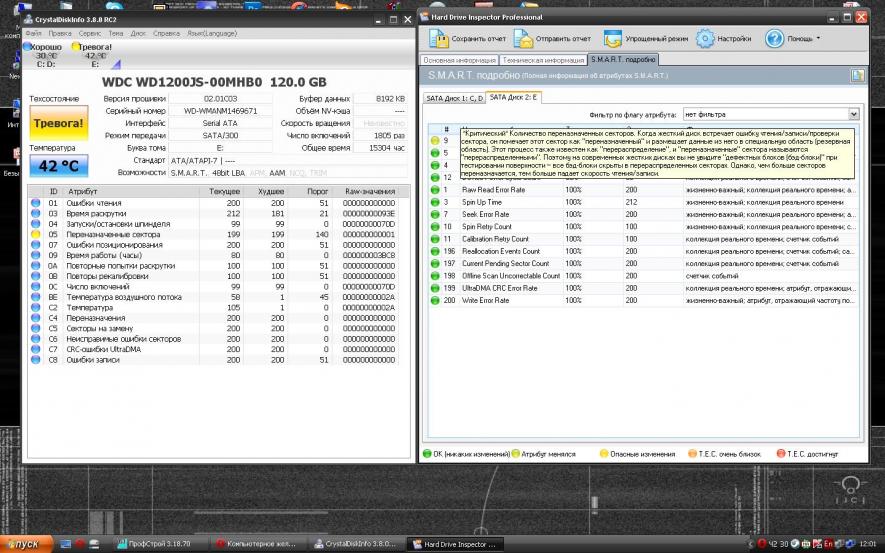The height and width of the screenshot is (553, 885).
Task: Click yellow status dot of attribute 05 row
Action: [x=36, y=234]
